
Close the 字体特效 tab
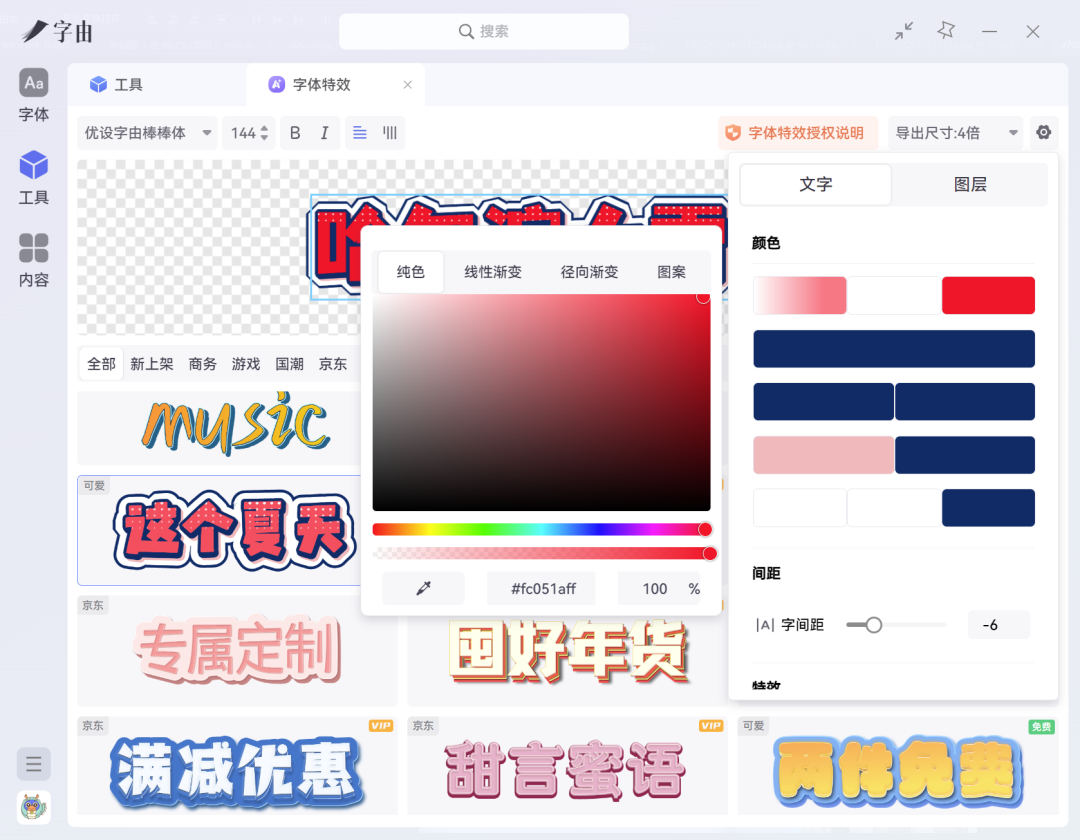pos(408,85)
